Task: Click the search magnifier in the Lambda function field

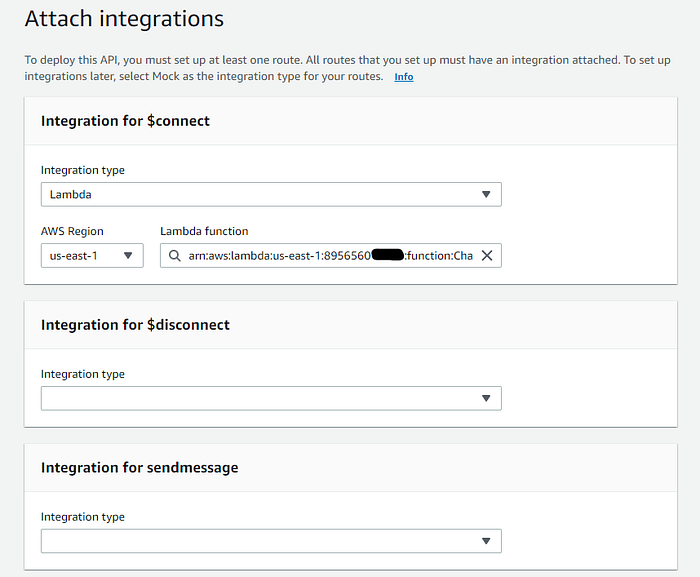Action: pyautogui.click(x=174, y=256)
